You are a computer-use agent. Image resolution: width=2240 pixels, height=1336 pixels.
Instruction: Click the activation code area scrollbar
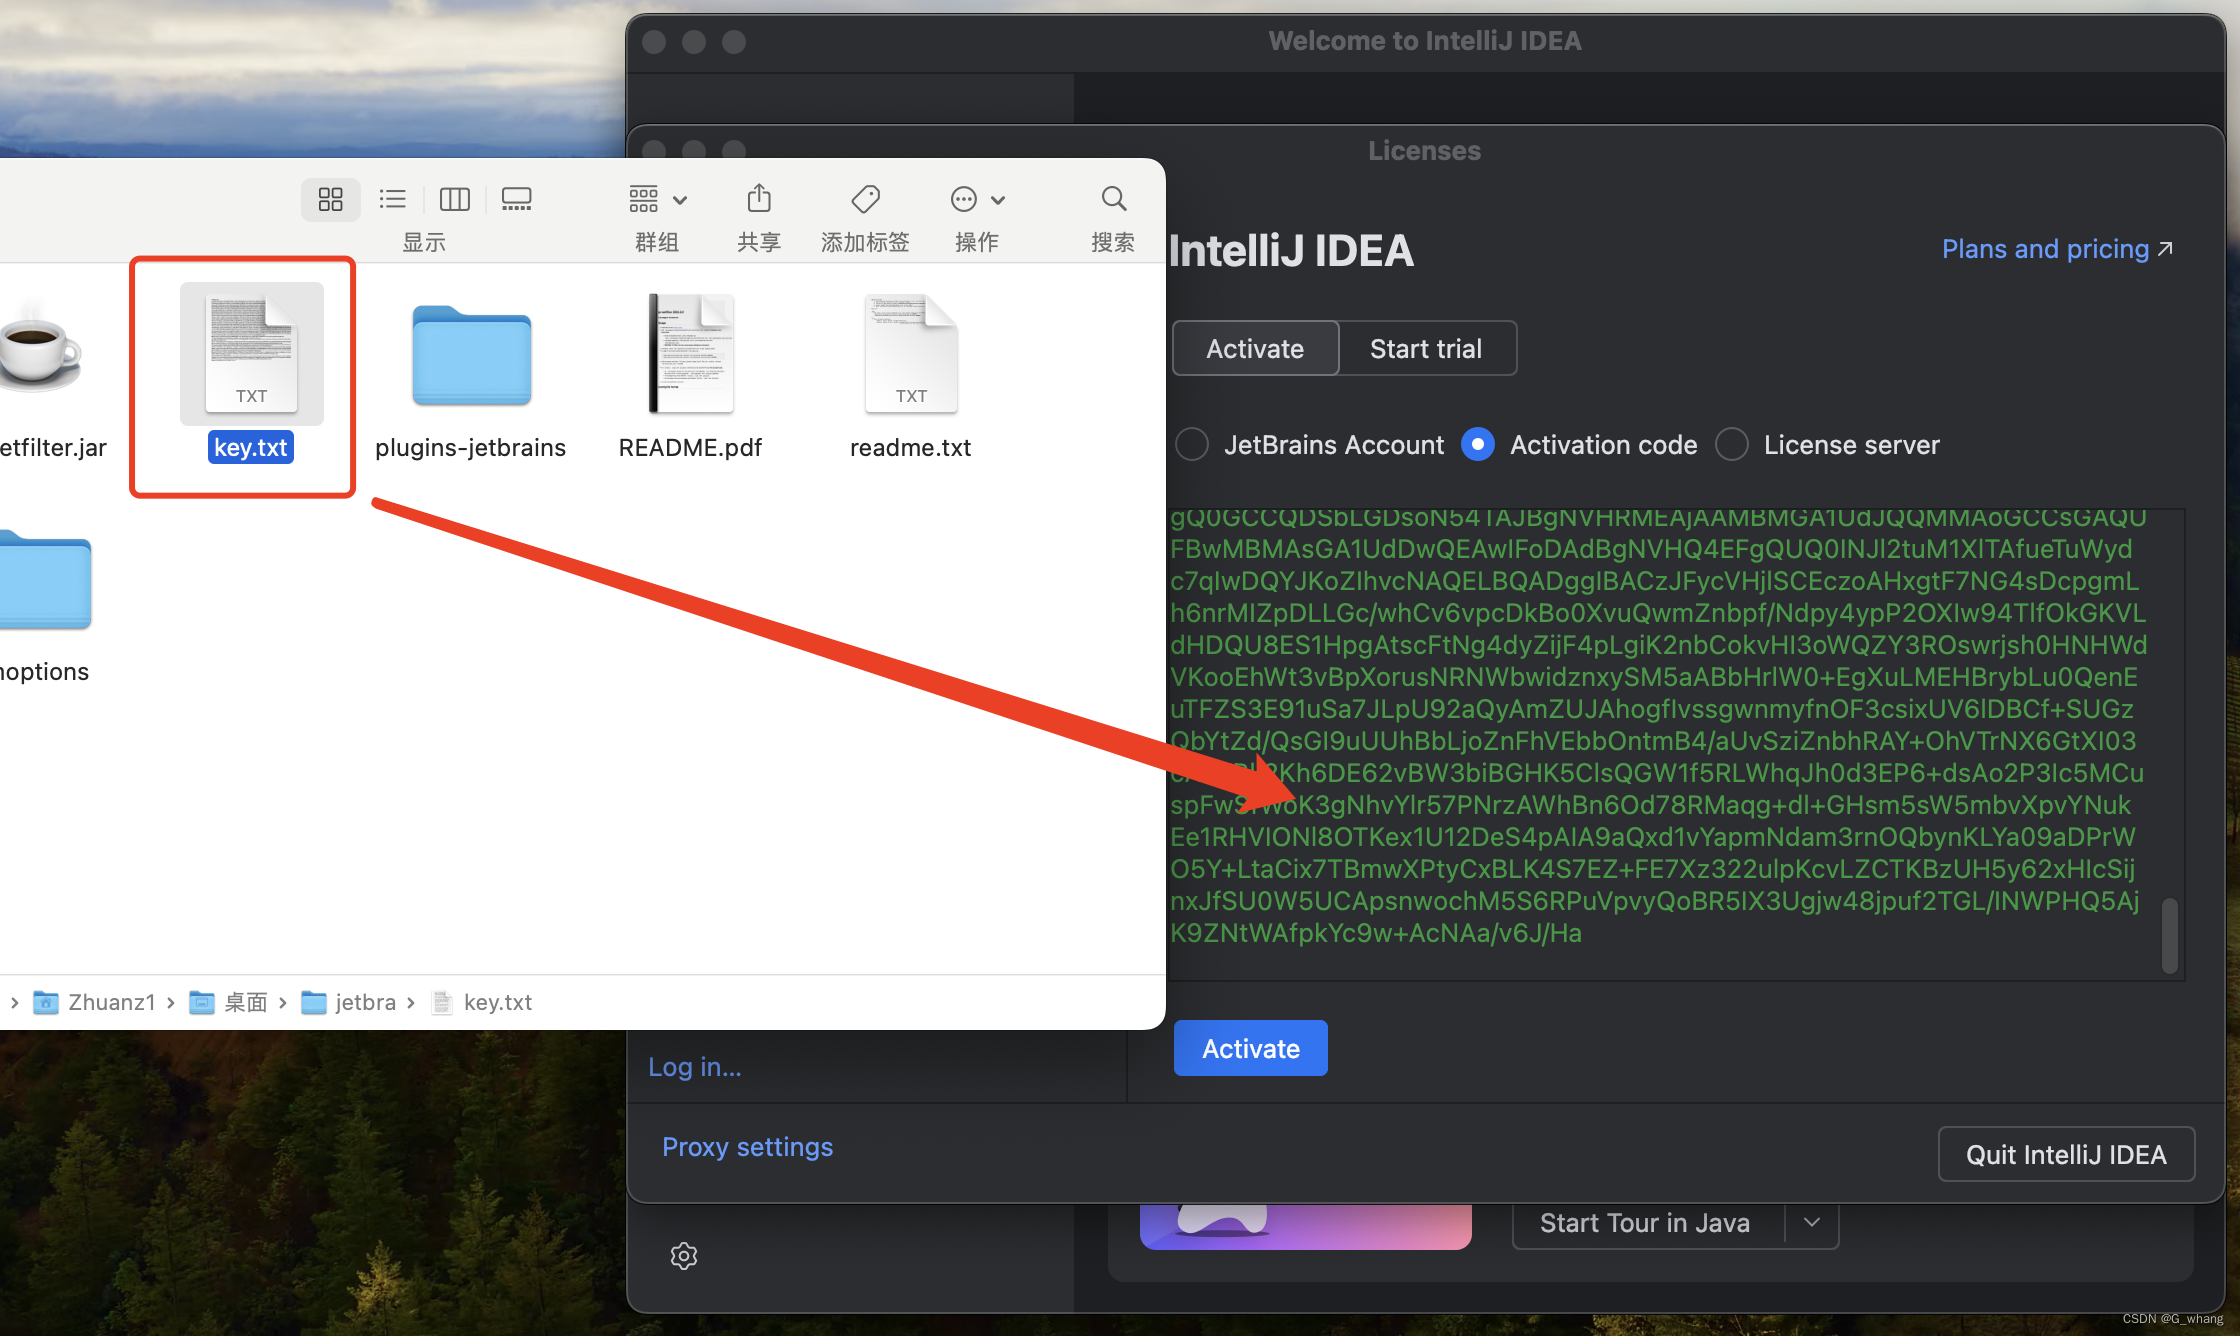2170,936
